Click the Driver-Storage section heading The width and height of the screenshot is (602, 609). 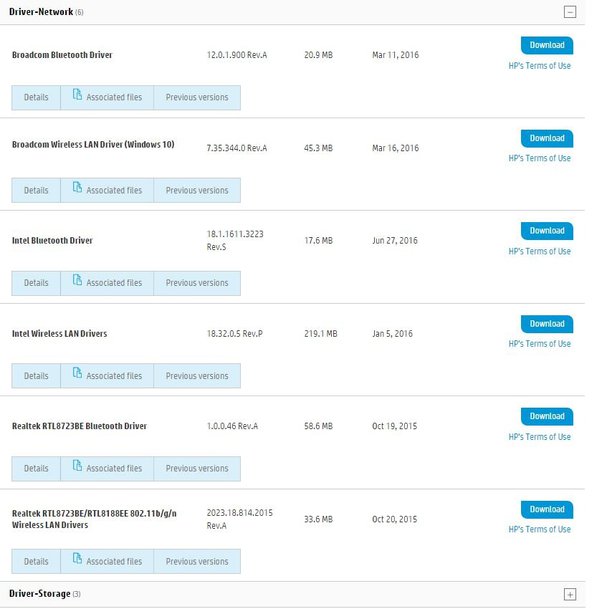40,594
